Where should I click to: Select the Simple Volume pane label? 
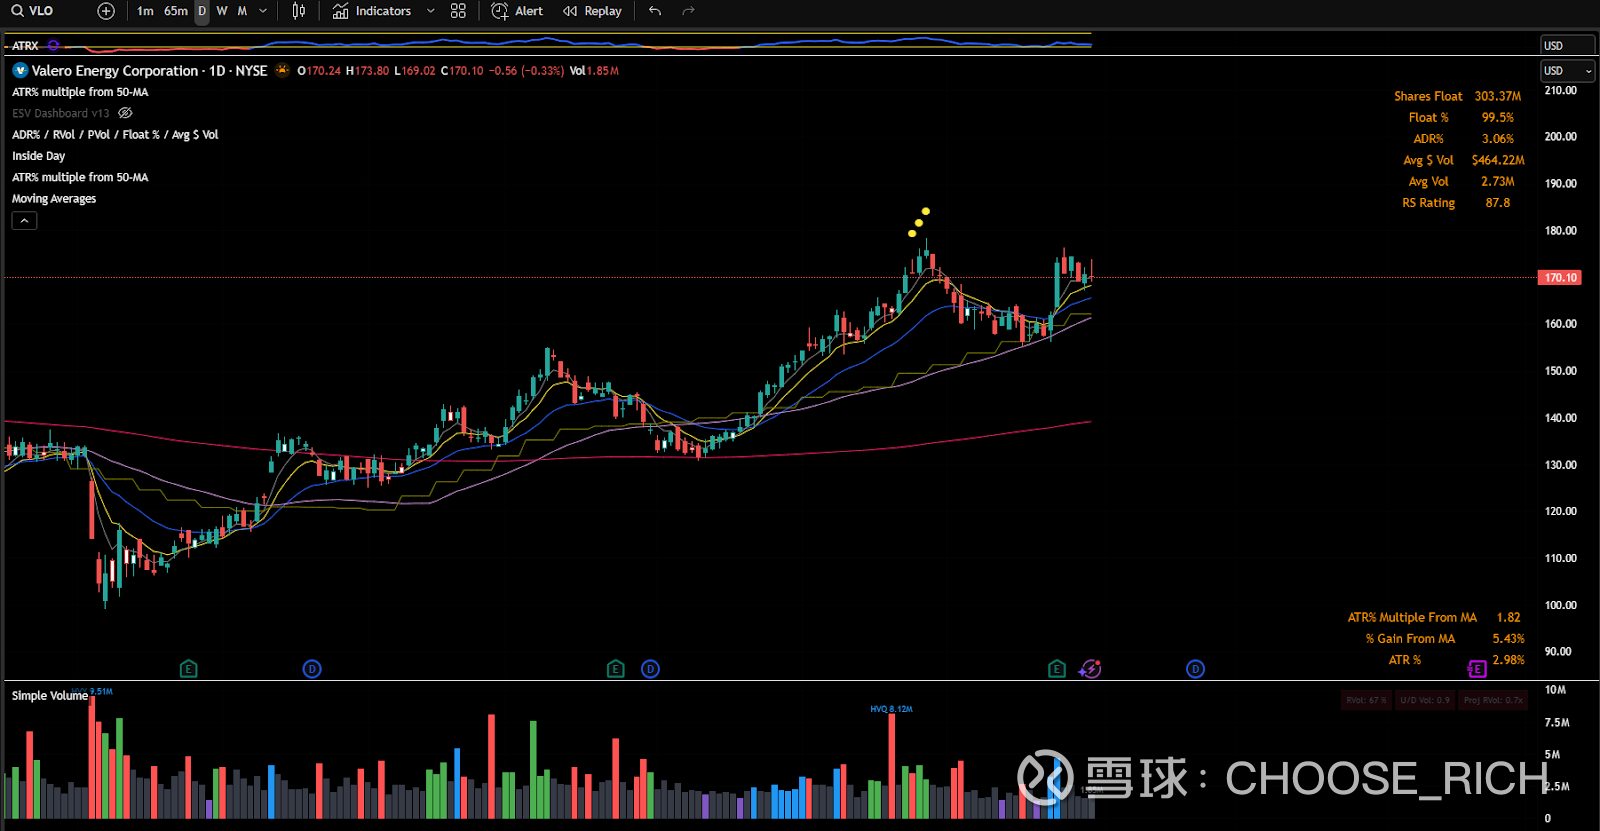[x=50, y=696]
